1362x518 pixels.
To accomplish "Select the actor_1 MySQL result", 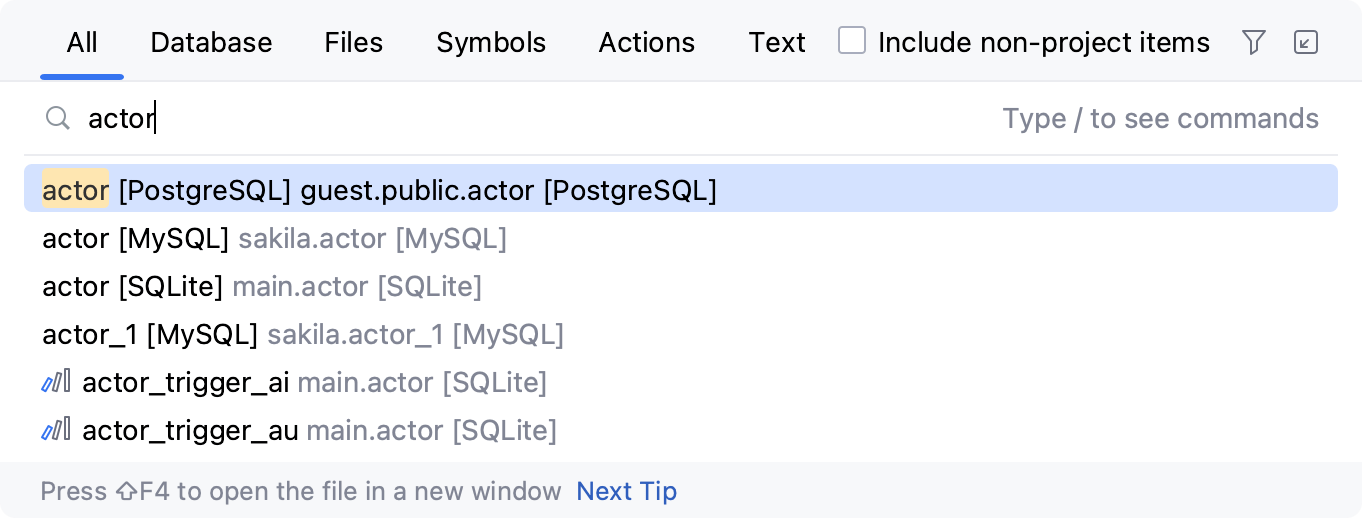I will [303, 334].
